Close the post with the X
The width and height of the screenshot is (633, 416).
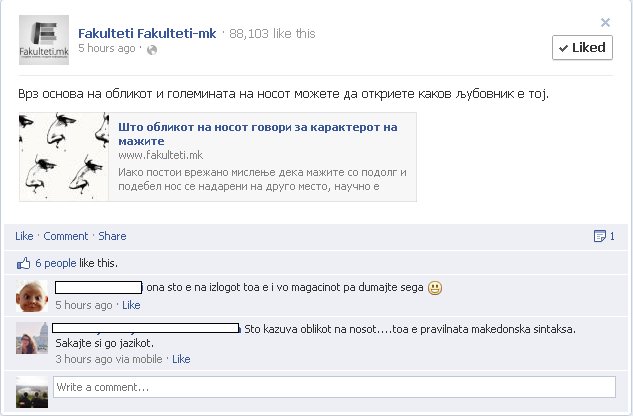click(605, 22)
